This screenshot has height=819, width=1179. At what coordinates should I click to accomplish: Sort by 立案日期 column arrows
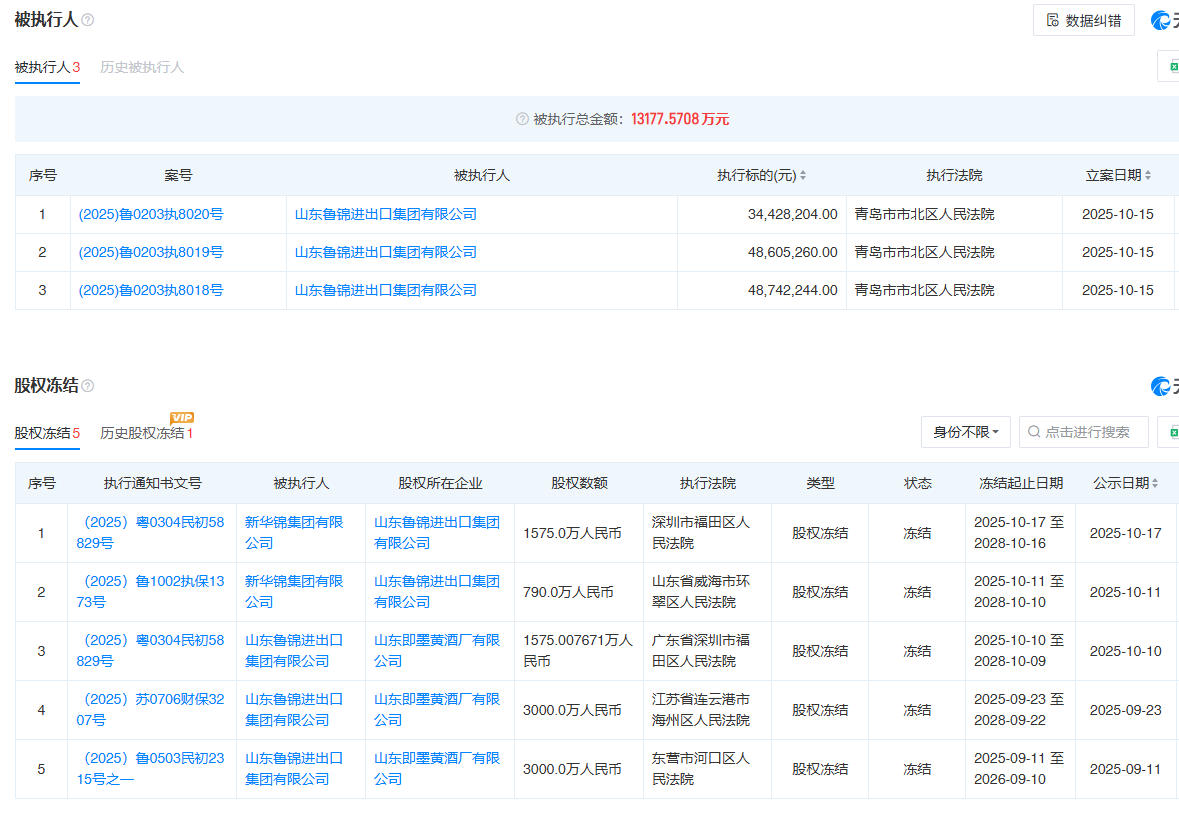(x=1147, y=176)
